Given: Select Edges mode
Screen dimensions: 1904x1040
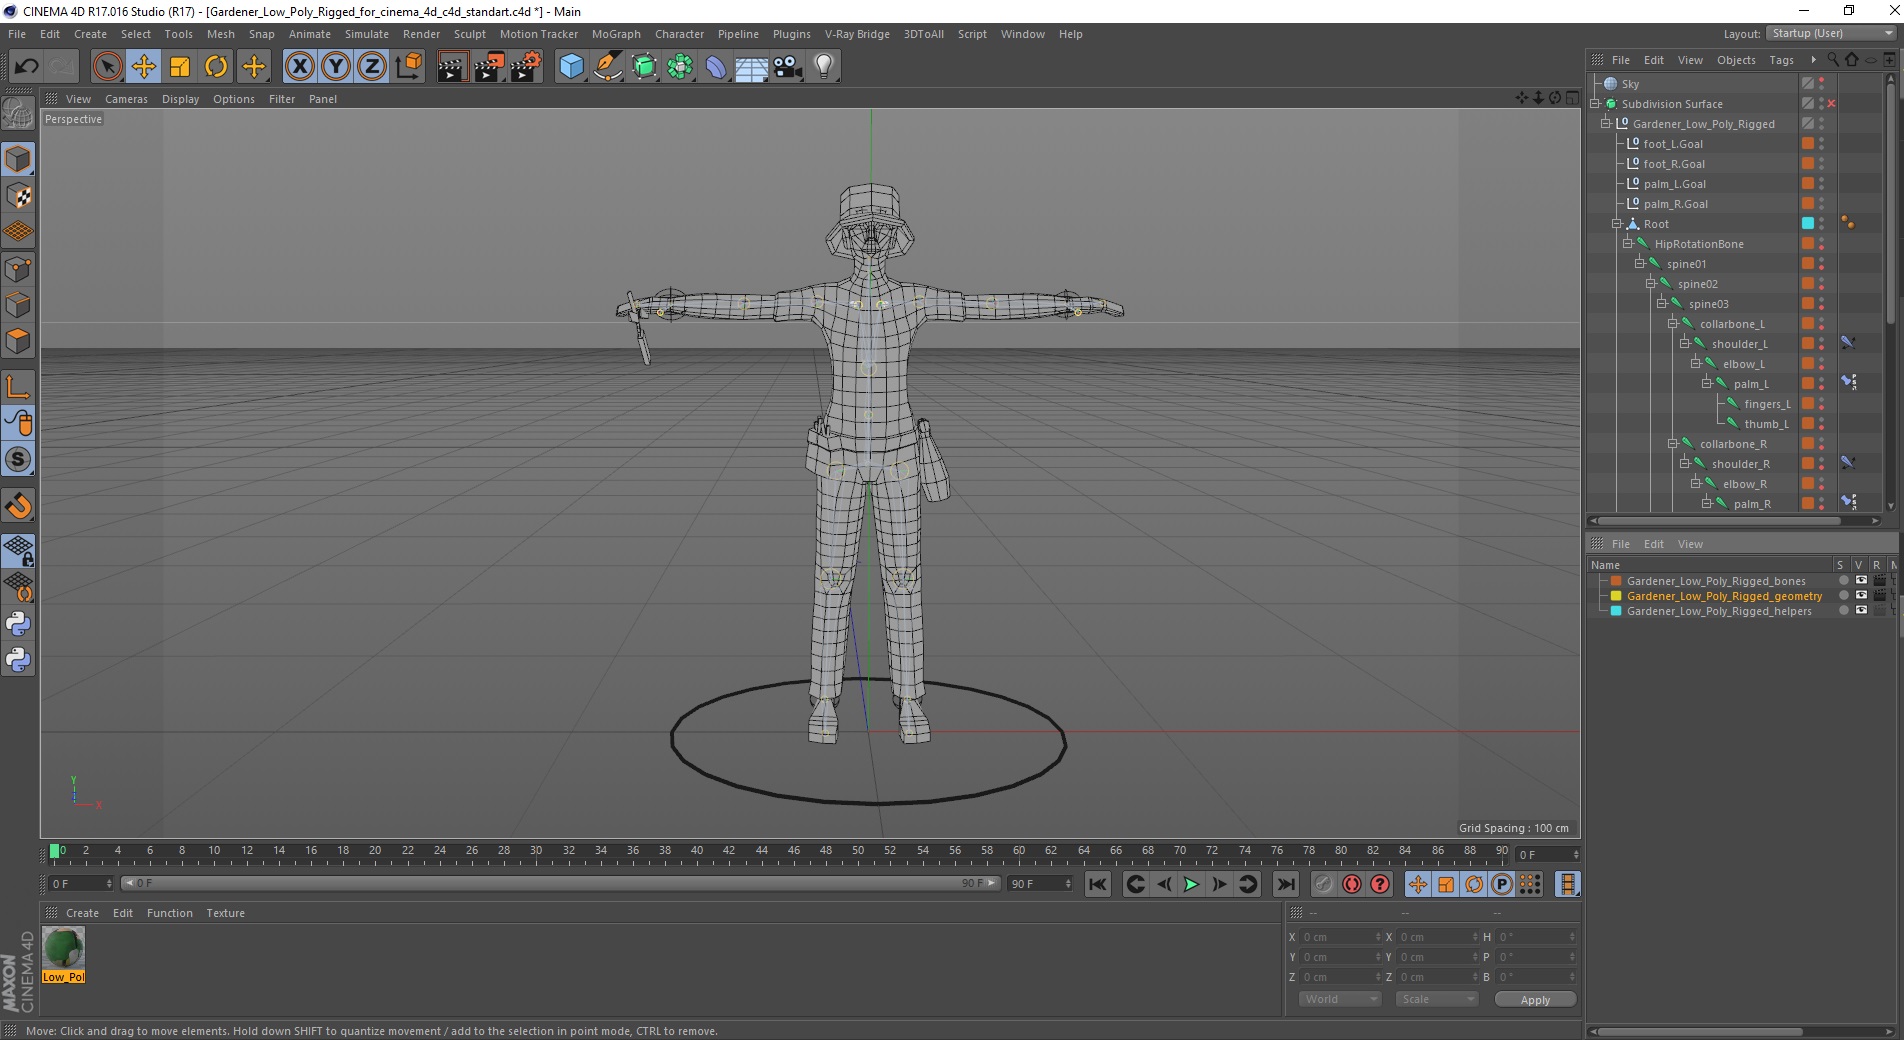Looking at the screenshot, I should pos(18,304).
